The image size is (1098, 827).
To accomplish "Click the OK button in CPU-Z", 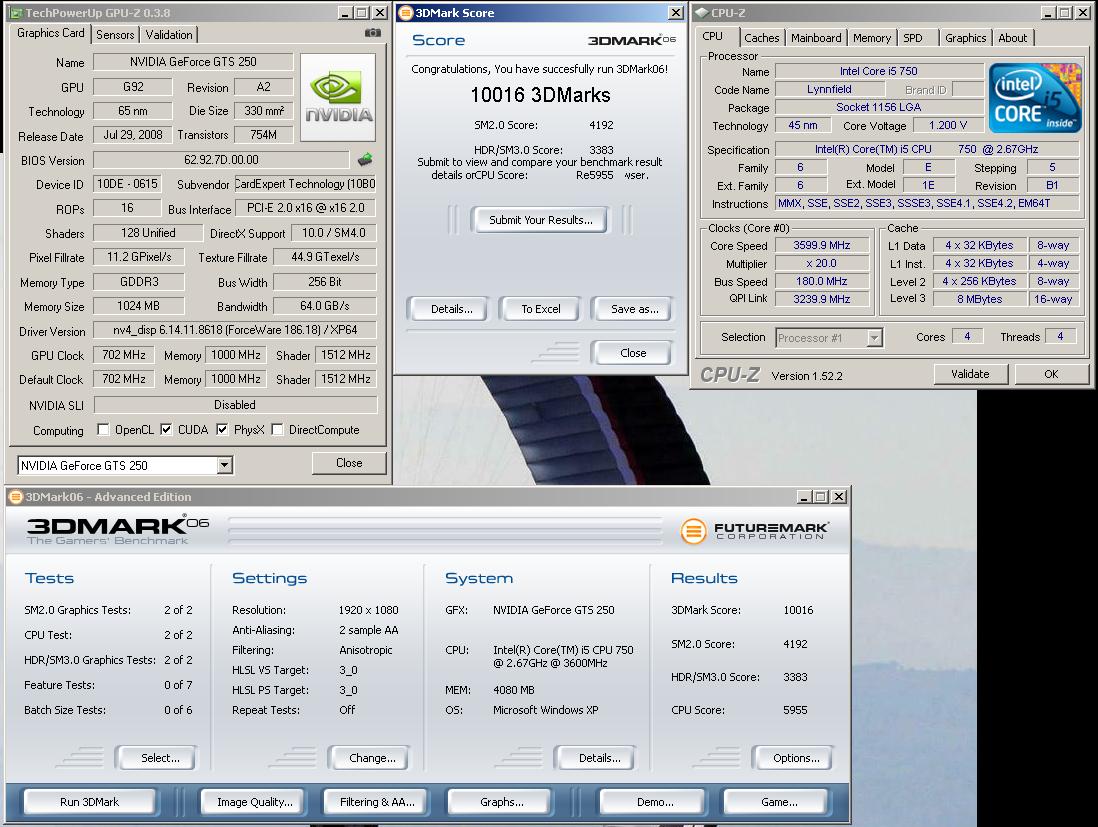I will point(1051,374).
